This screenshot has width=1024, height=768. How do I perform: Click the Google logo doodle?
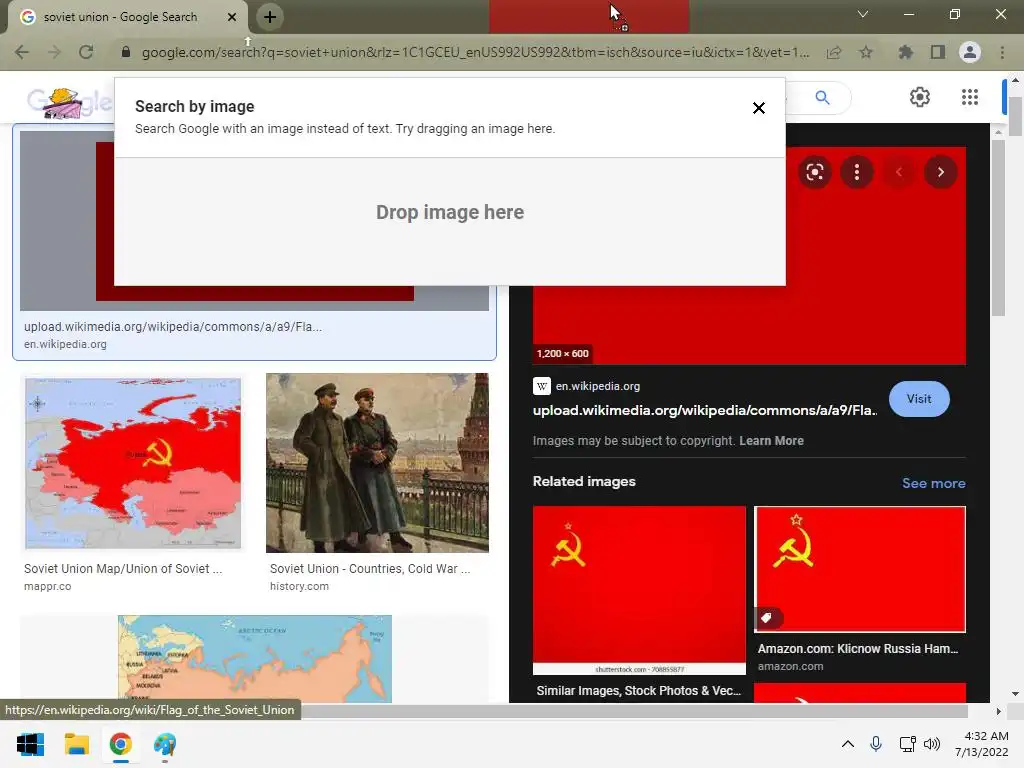click(x=69, y=102)
